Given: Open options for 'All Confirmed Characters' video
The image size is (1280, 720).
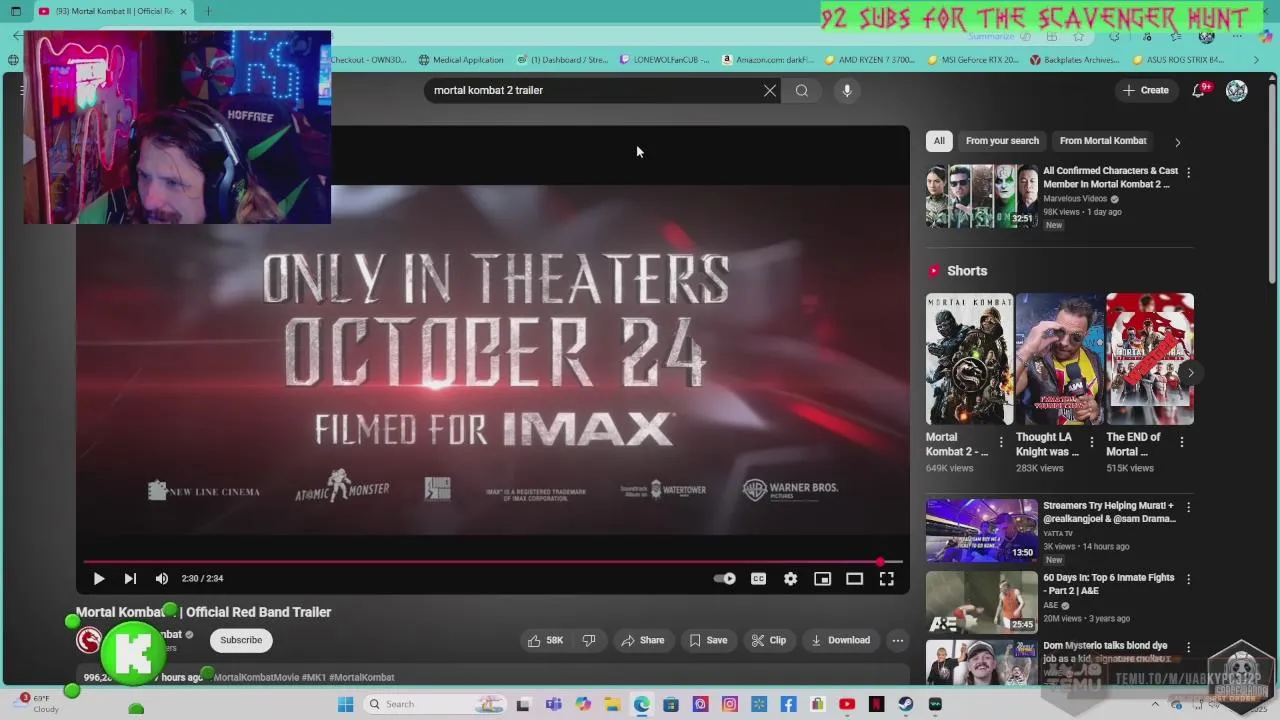Looking at the screenshot, I should 1188,172.
